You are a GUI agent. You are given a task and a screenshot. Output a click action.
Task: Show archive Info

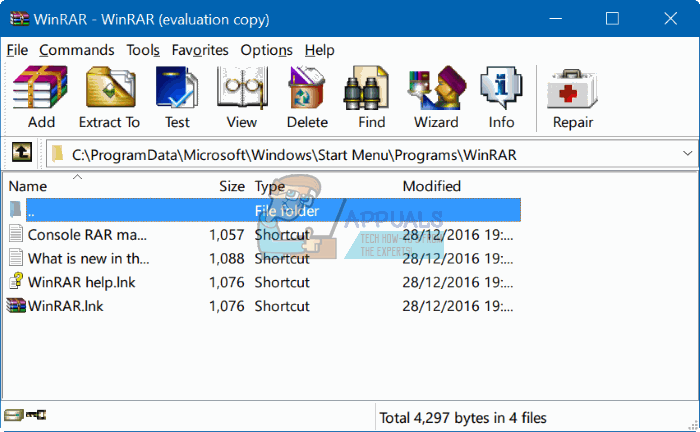[x=501, y=87]
